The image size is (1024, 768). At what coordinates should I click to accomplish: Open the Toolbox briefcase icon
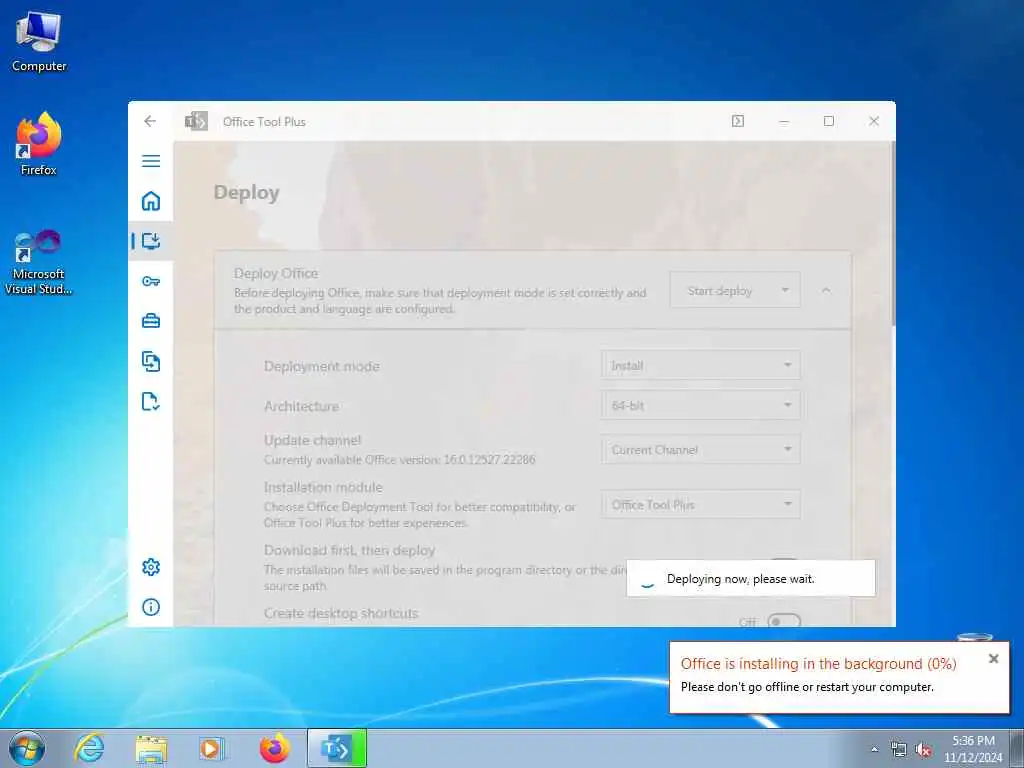(x=151, y=321)
